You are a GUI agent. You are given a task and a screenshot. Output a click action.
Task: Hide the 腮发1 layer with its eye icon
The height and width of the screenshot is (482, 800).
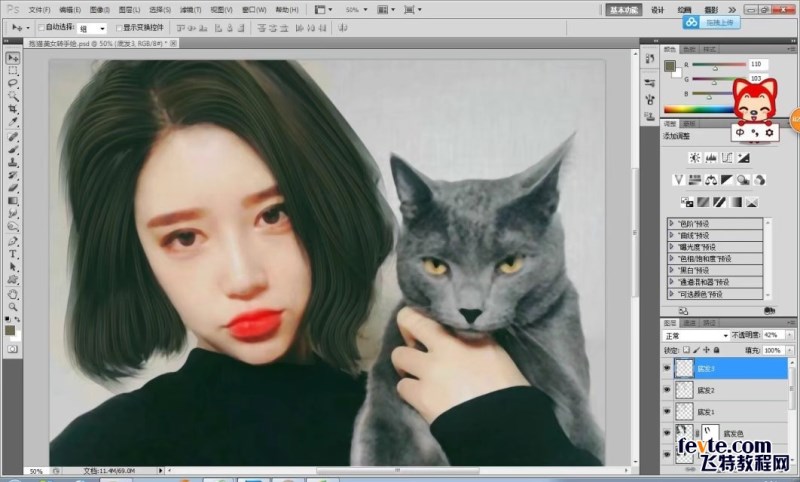click(x=667, y=411)
